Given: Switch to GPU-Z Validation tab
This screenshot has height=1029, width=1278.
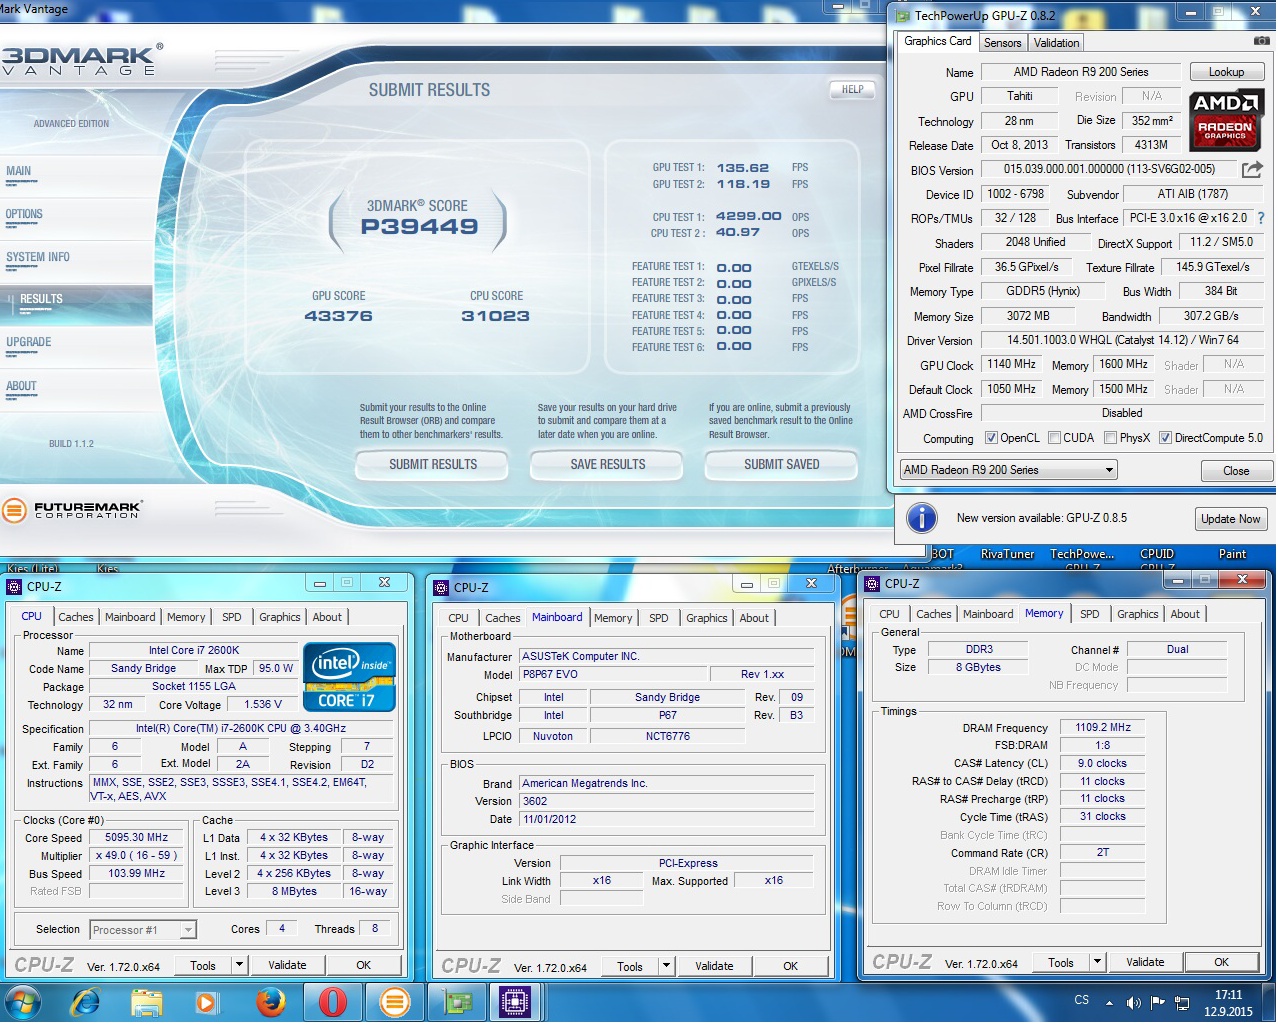Looking at the screenshot, I should [x=1056, y=43].
